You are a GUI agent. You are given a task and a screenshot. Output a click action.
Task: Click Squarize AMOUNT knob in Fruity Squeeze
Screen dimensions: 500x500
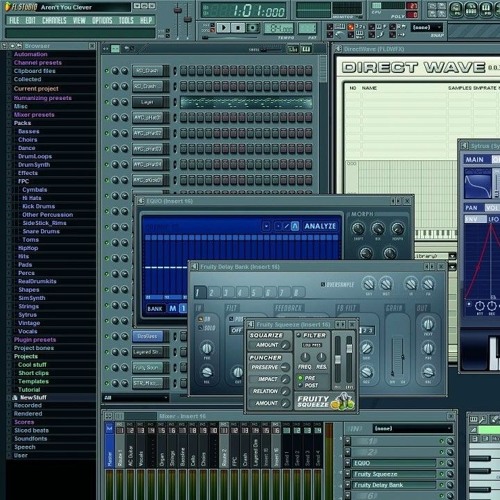[x=285, y=345]
